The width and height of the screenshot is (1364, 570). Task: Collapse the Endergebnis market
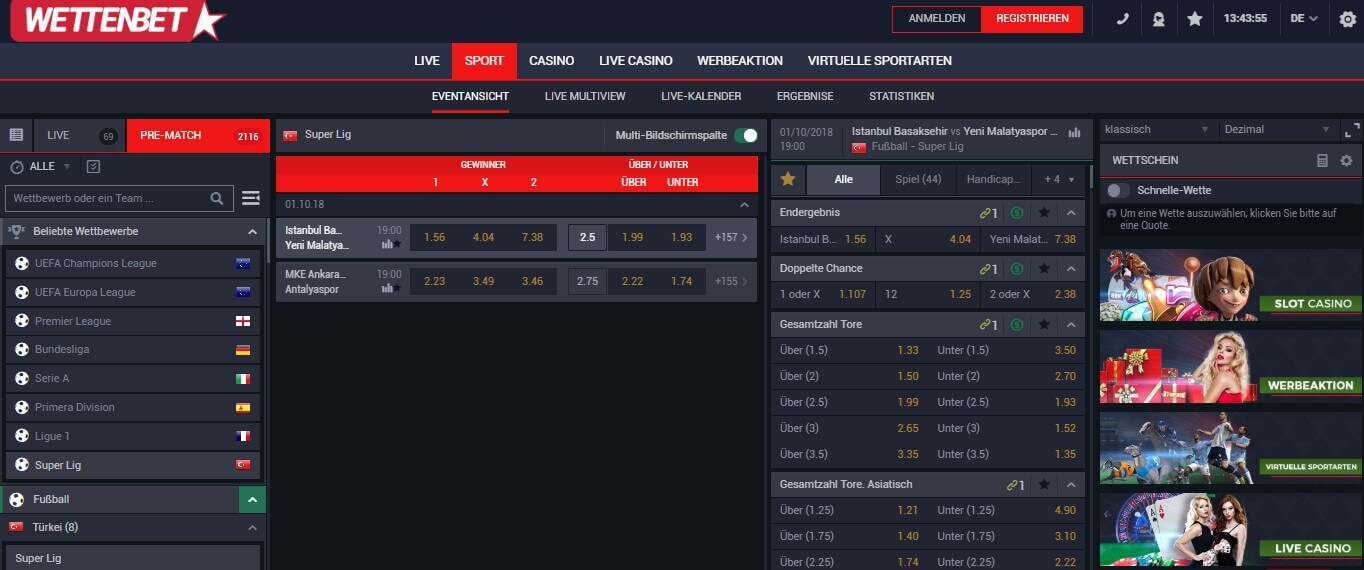(x=1071, y=212)
